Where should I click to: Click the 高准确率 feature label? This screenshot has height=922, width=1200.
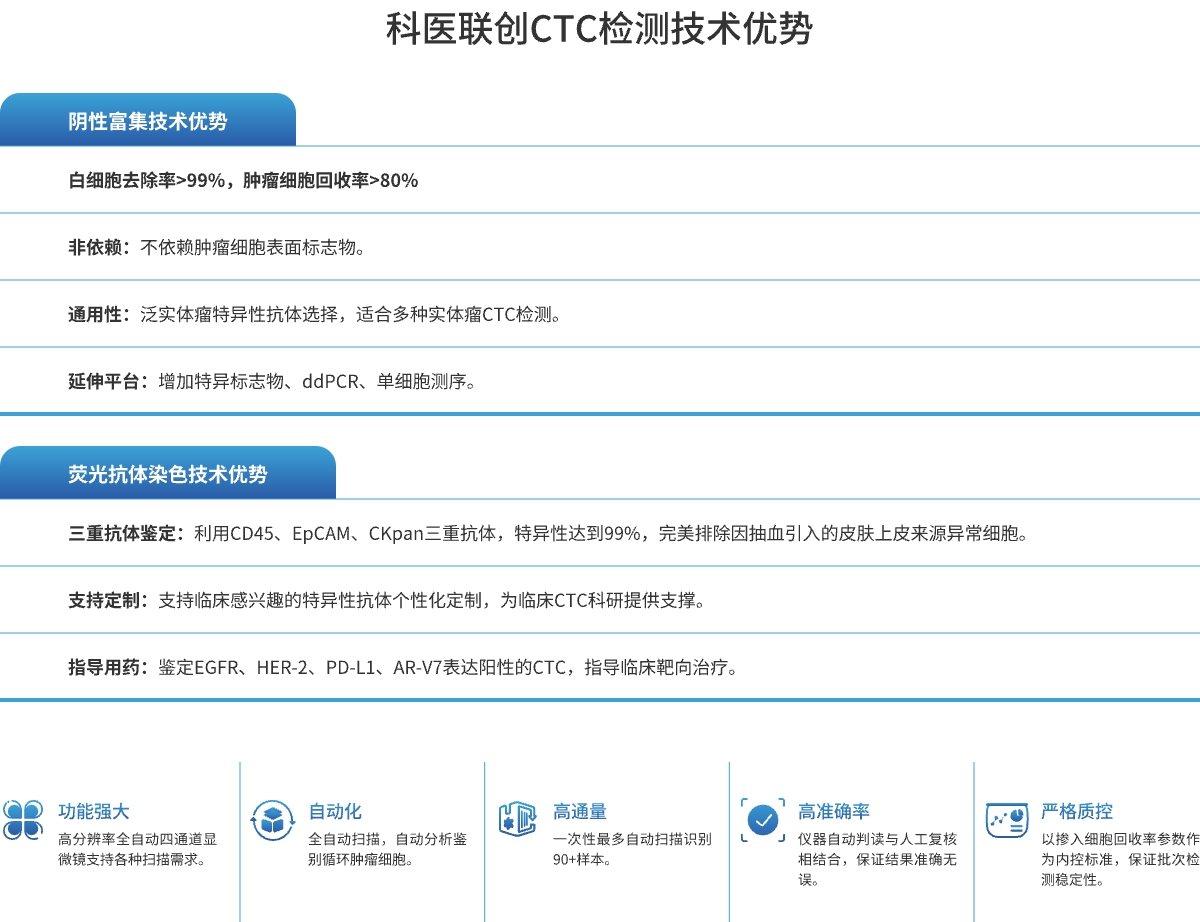[x=836, y=811]
